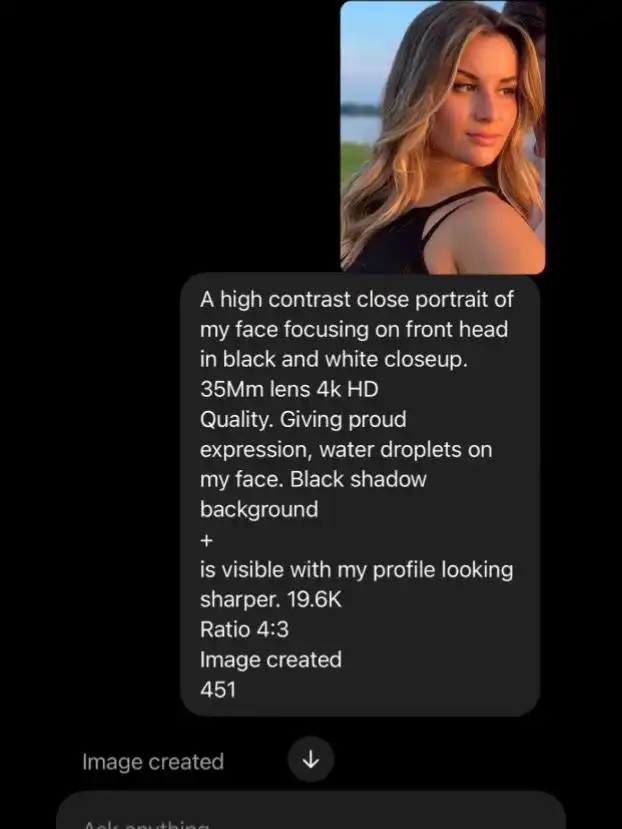Click the plus sign line in the prompt

point(207,540)
